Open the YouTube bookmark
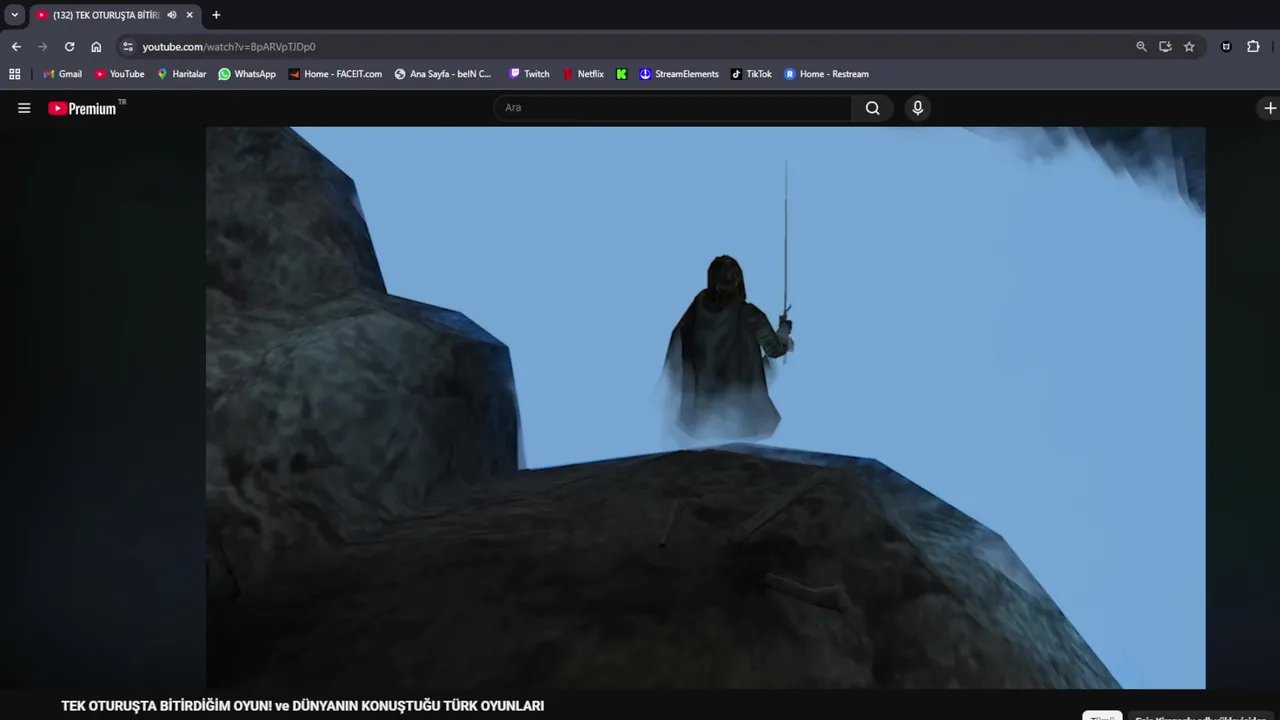The height and width of the screenshot is (720, 1280). [x=119, y=74]
